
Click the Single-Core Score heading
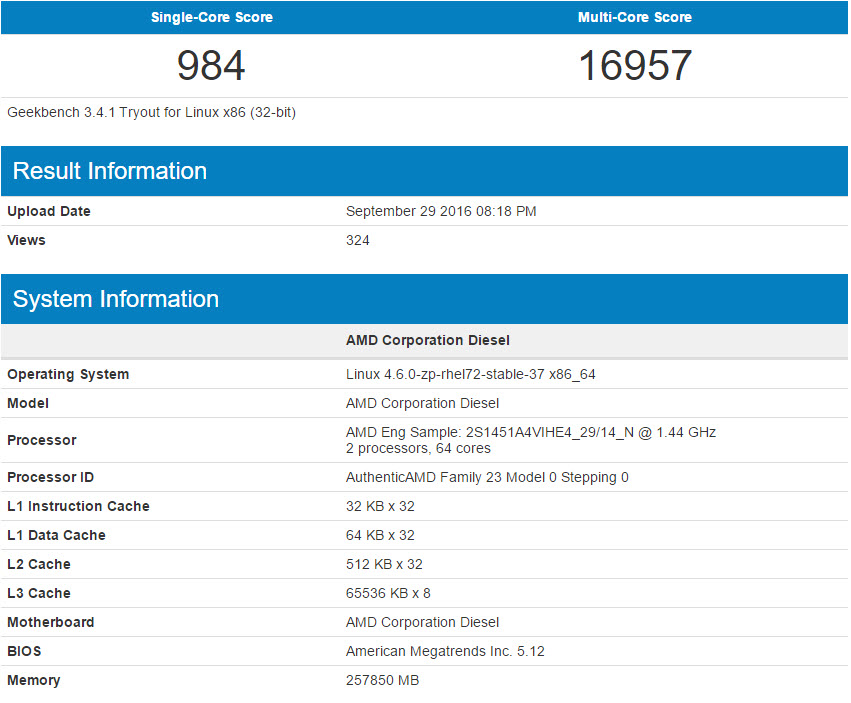212,17
